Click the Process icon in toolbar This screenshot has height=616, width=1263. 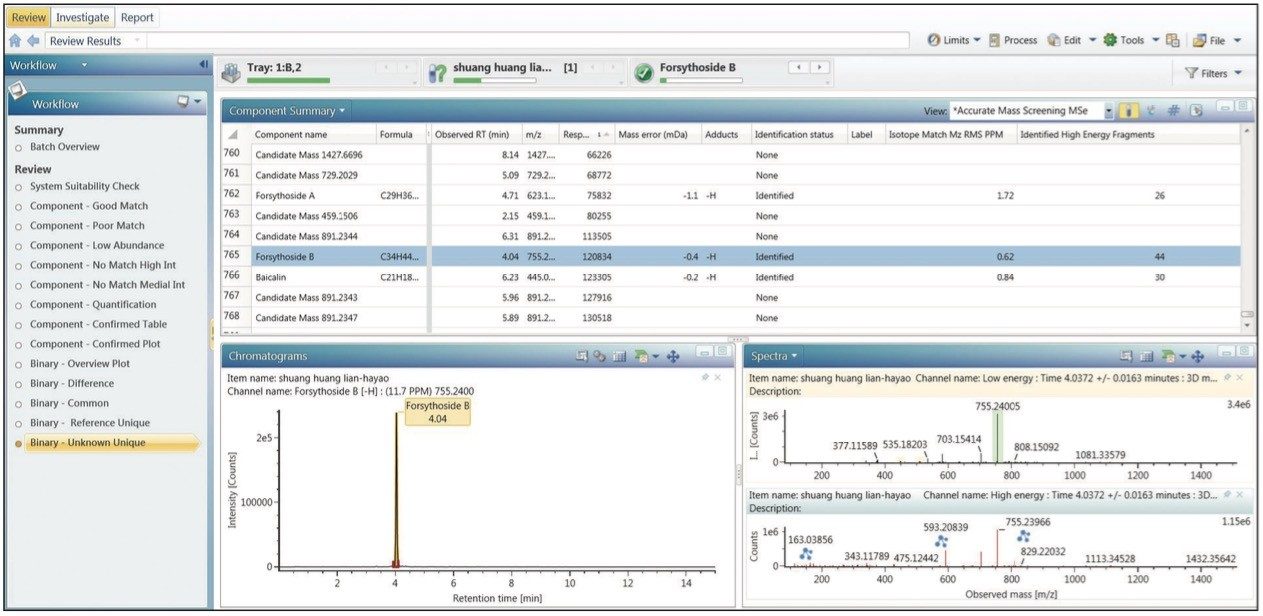994,40
